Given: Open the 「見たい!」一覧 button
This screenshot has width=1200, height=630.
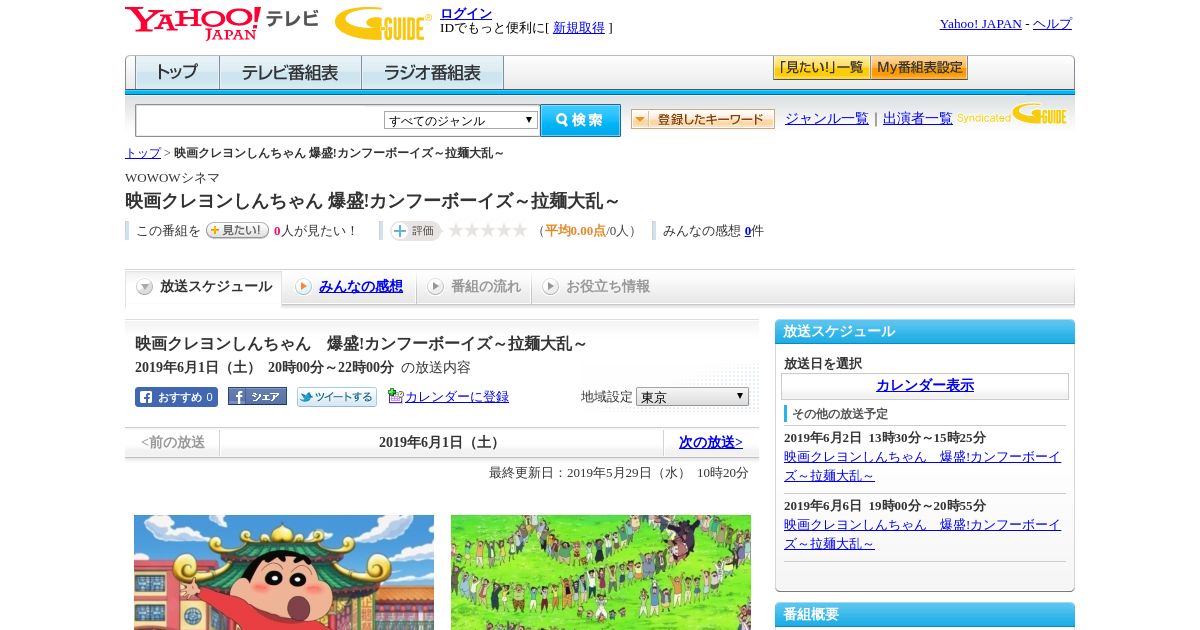Looking at the screenshot, I should [x=821, y=68].
